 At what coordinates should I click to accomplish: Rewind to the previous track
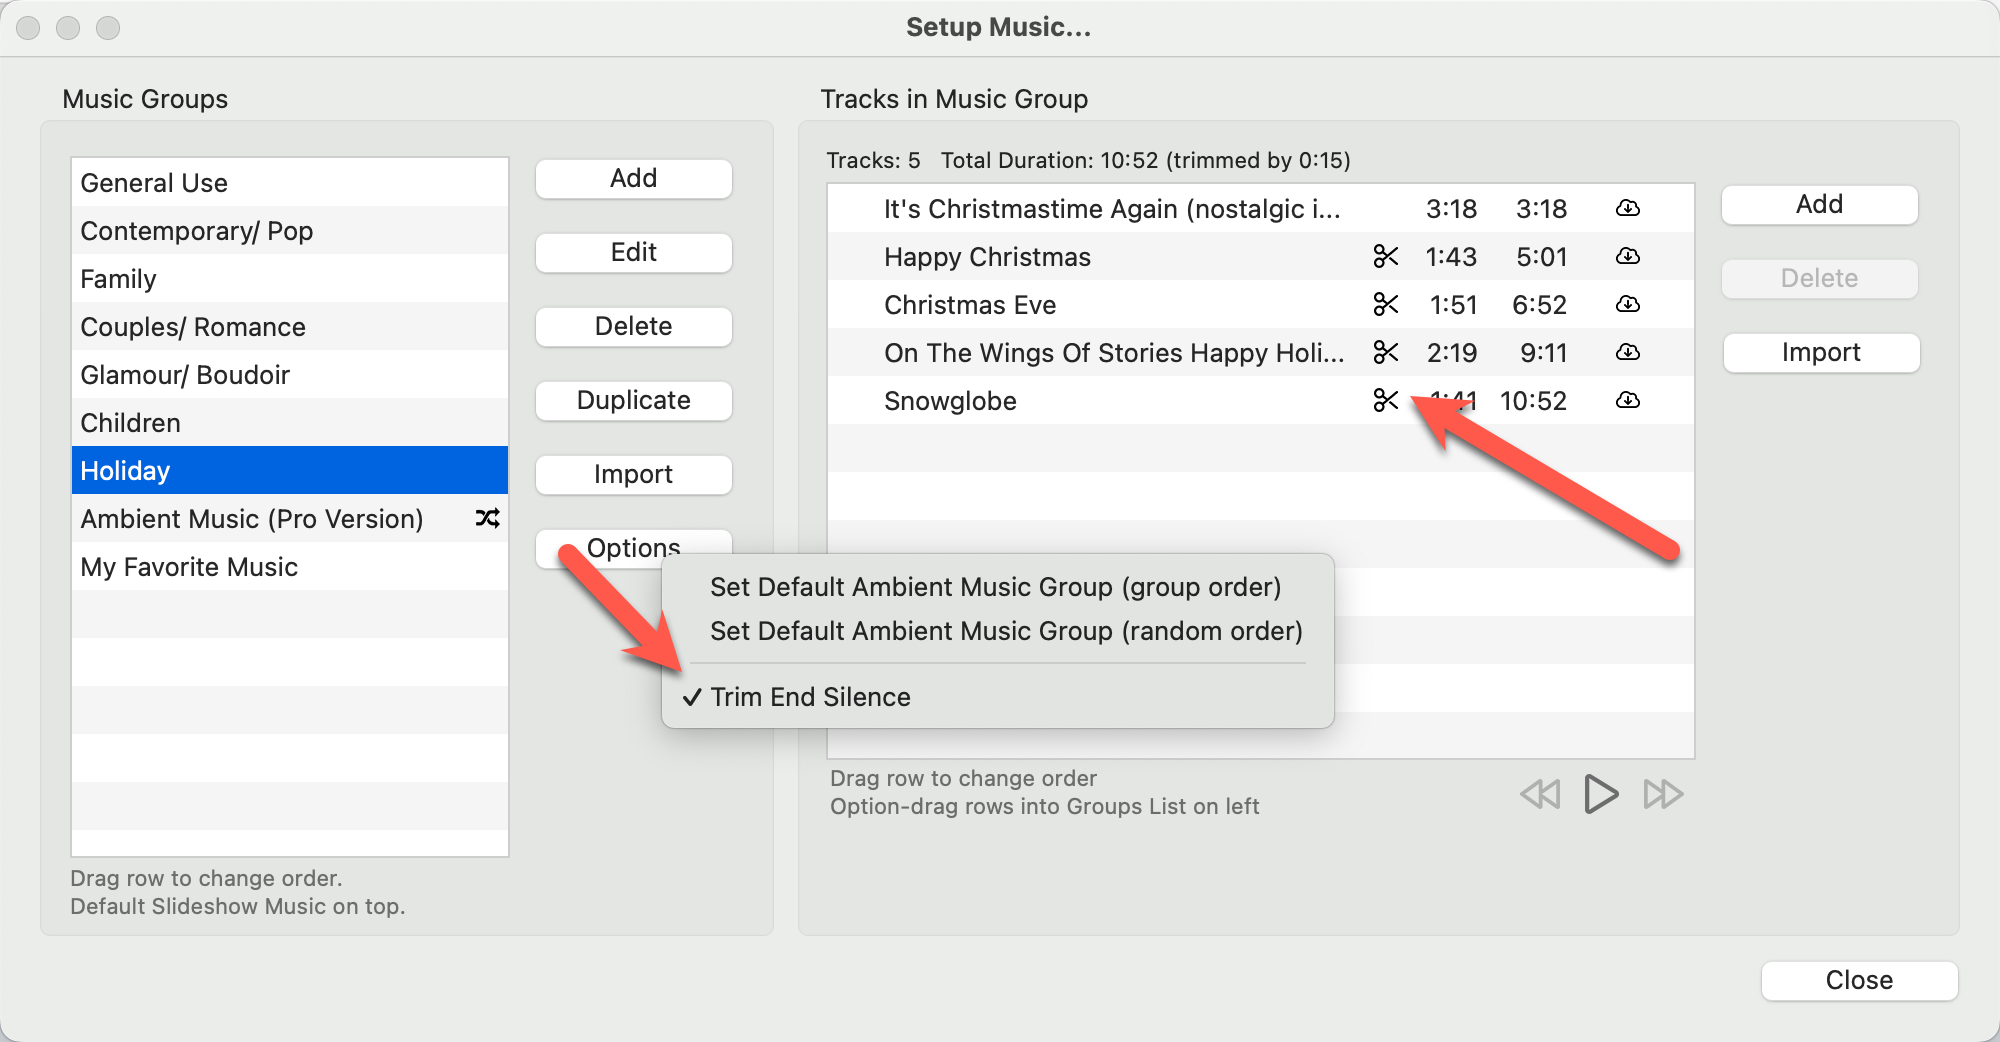(x=1540, y=795)
